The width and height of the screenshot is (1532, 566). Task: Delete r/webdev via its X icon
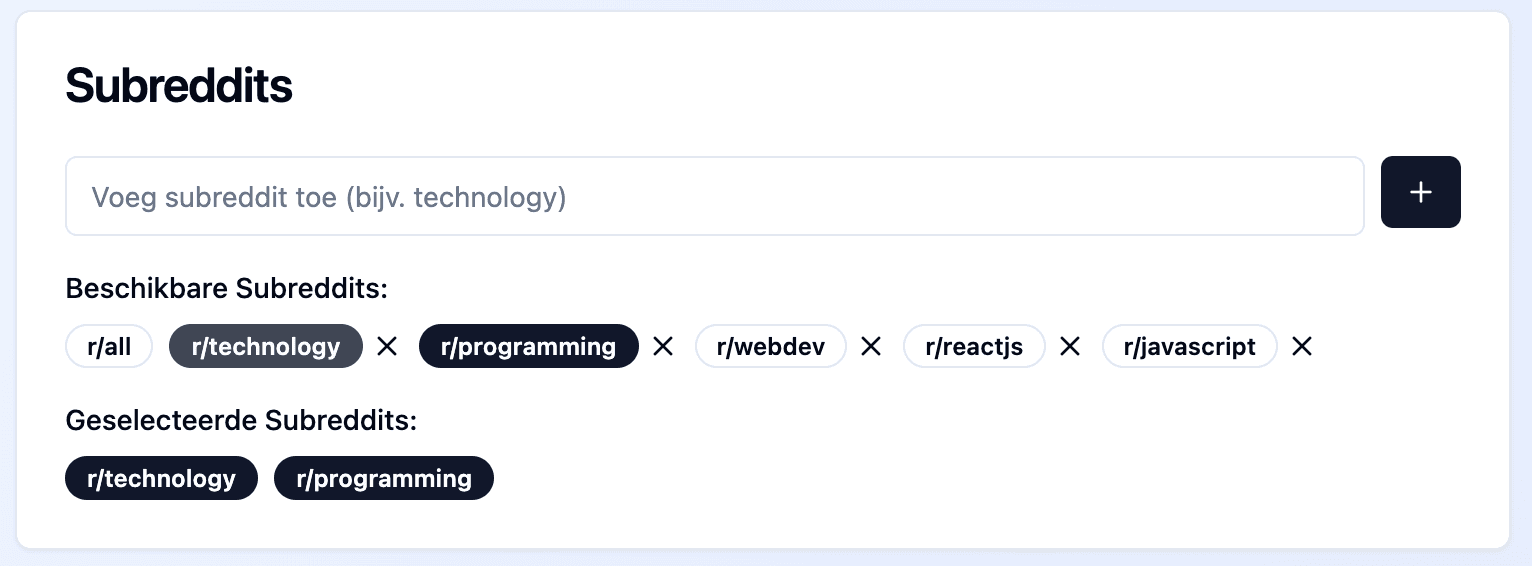[x=871, y=347]
